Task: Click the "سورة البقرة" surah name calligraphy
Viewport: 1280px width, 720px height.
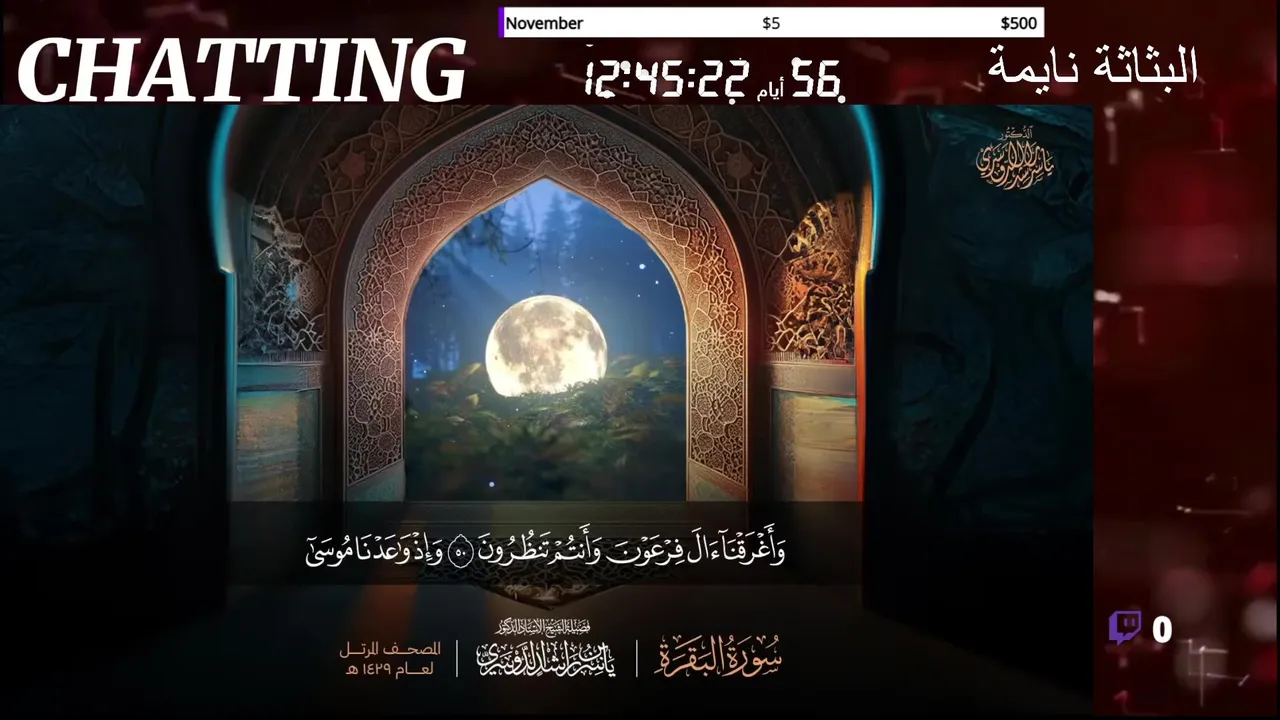Action: [718, 655]
